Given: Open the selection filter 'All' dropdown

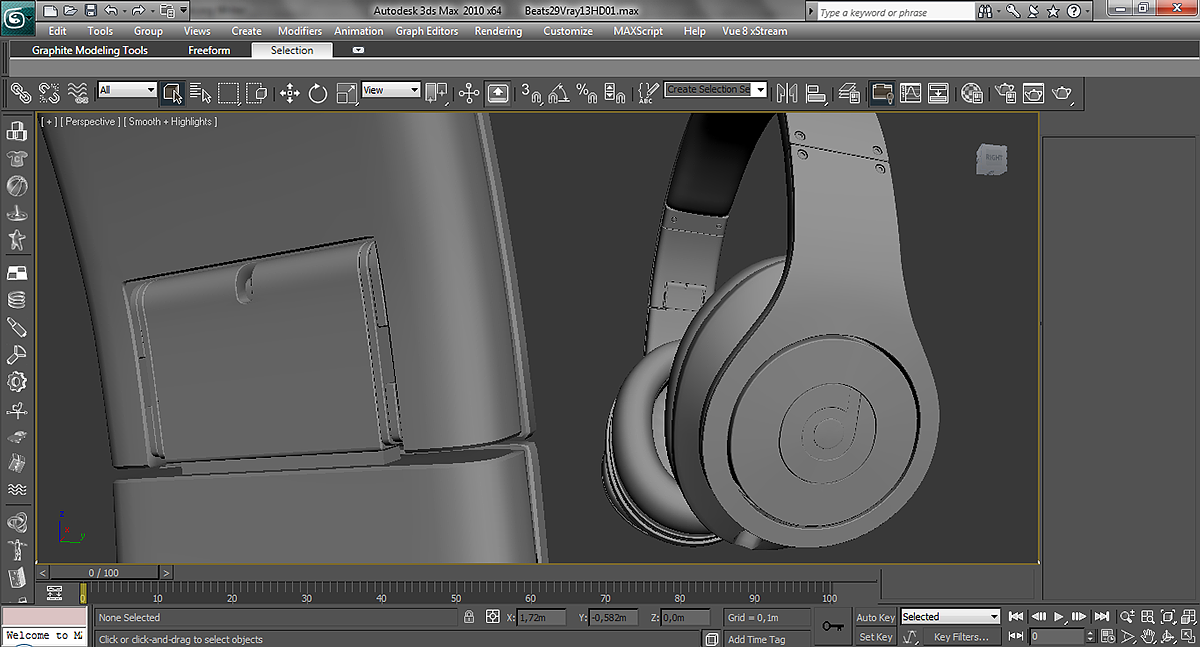Looking at the screenshot, I should (x=127, y=90).
